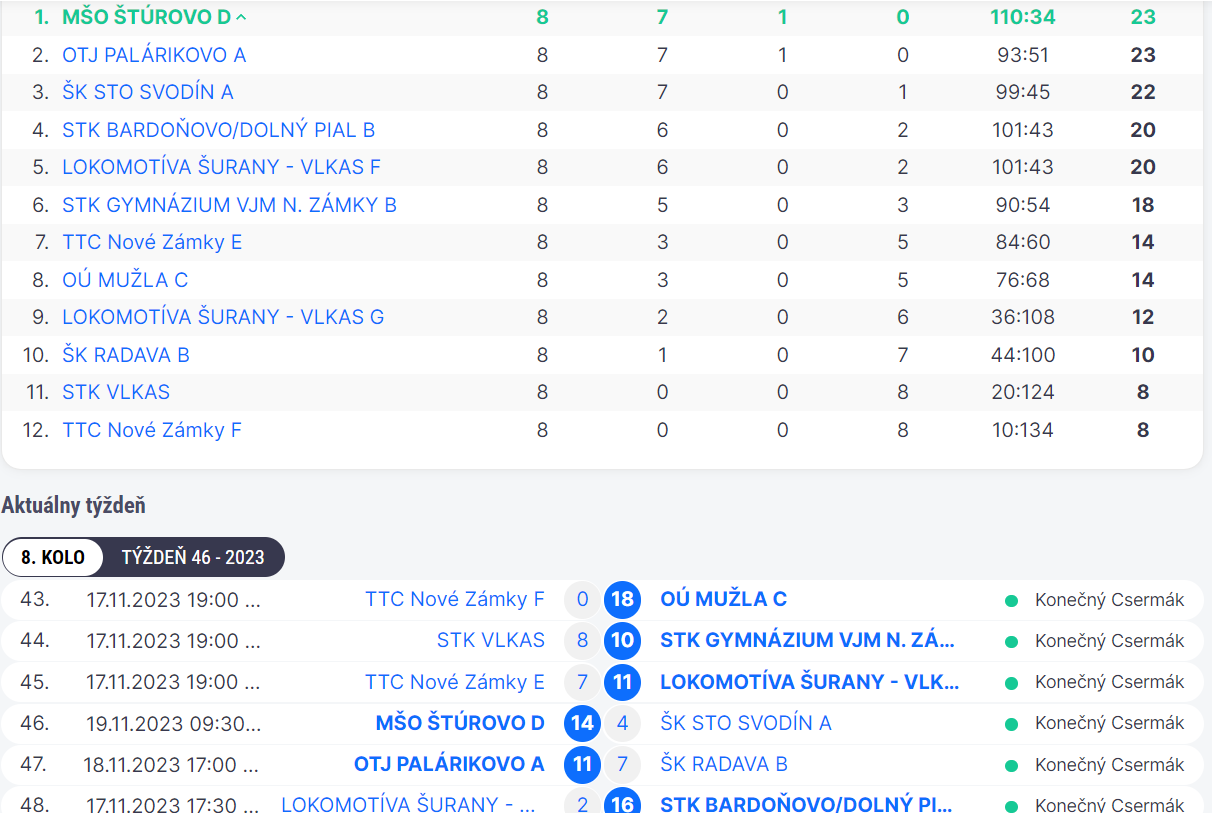Click green status dot for match 45
Image resolution: width=1212 pixels, height=813 pixels.
pyautogui.click(x=1011, y=683)
